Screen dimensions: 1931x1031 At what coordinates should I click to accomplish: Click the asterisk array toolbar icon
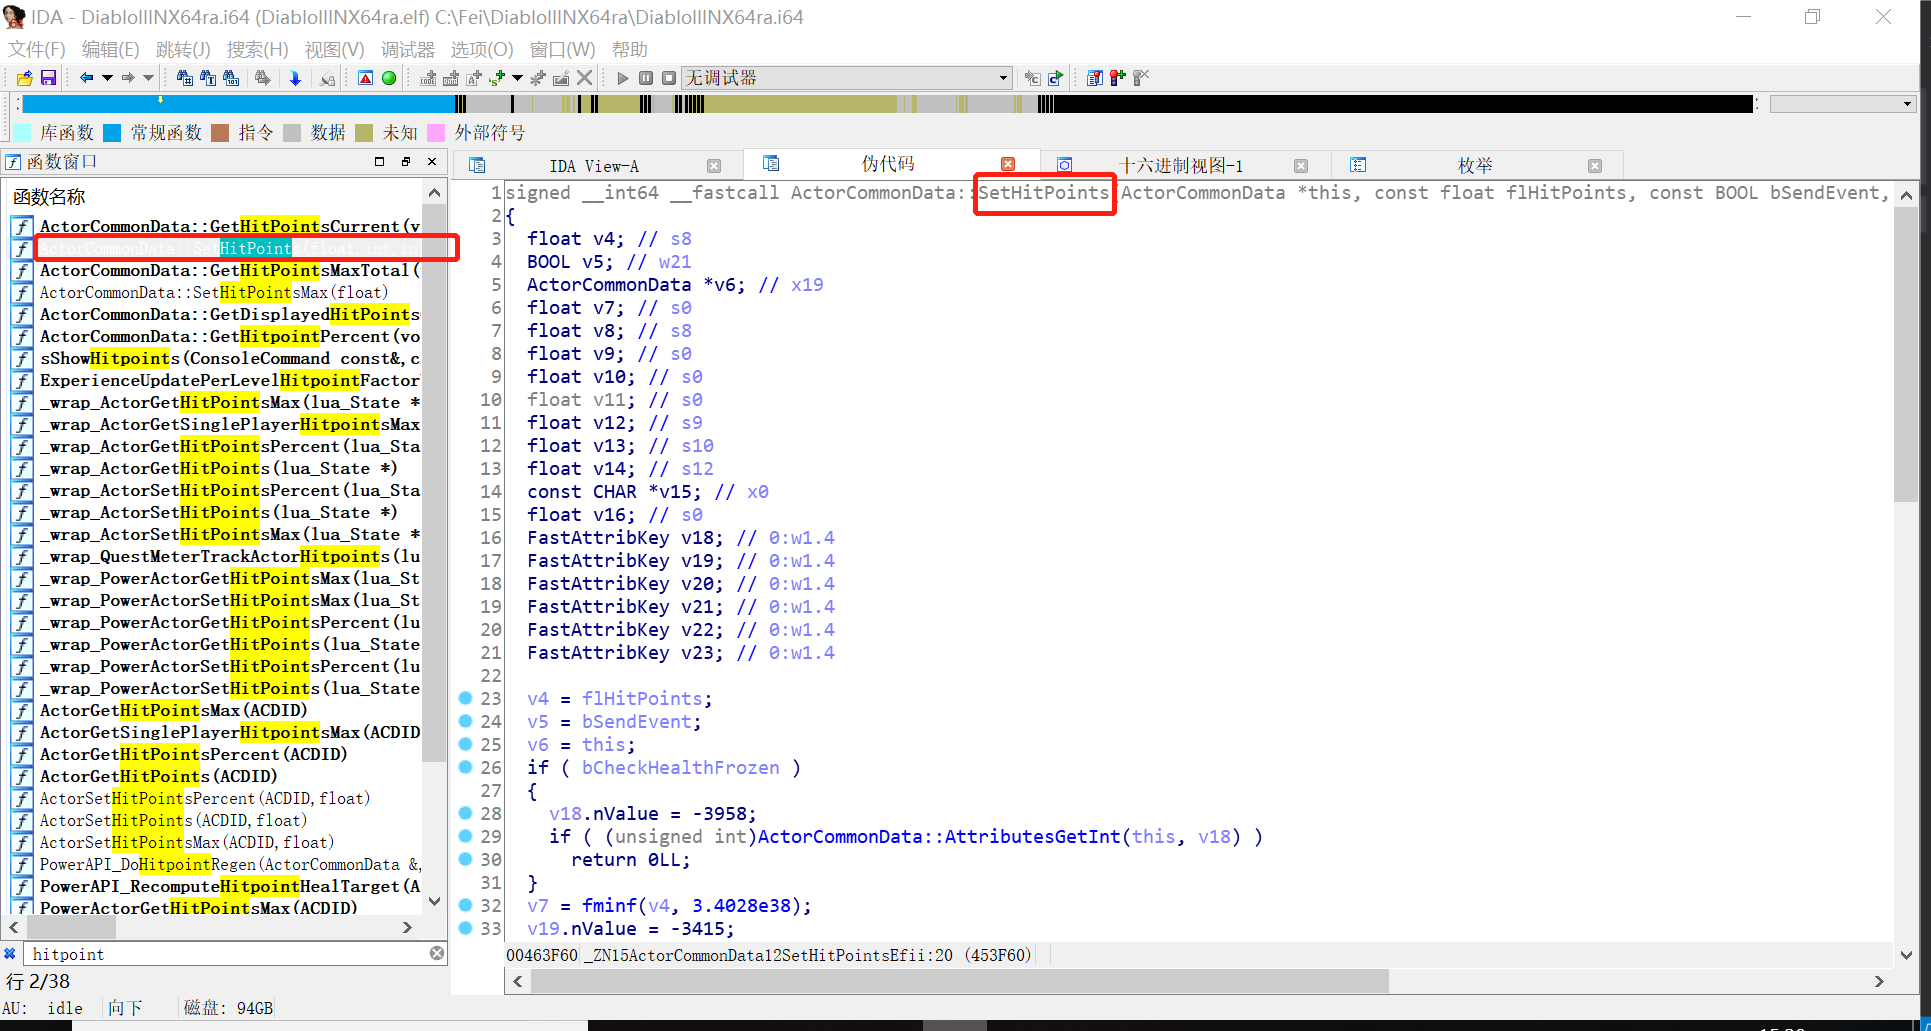pos(538,78)
